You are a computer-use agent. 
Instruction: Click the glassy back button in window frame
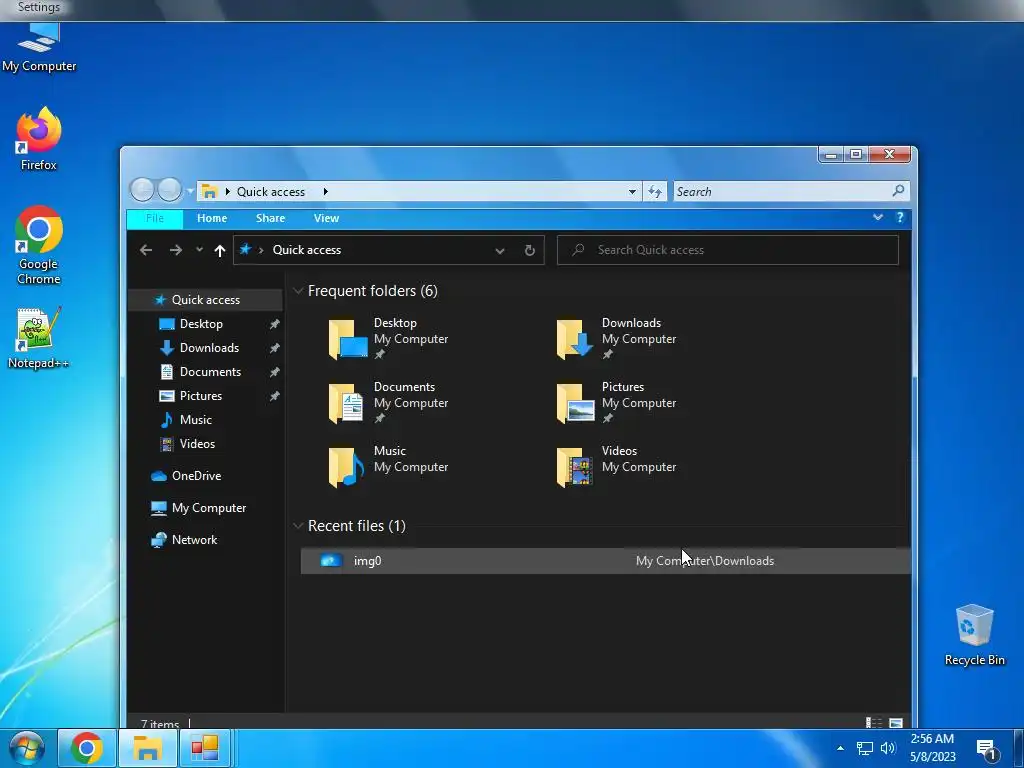tap(142, 189)
